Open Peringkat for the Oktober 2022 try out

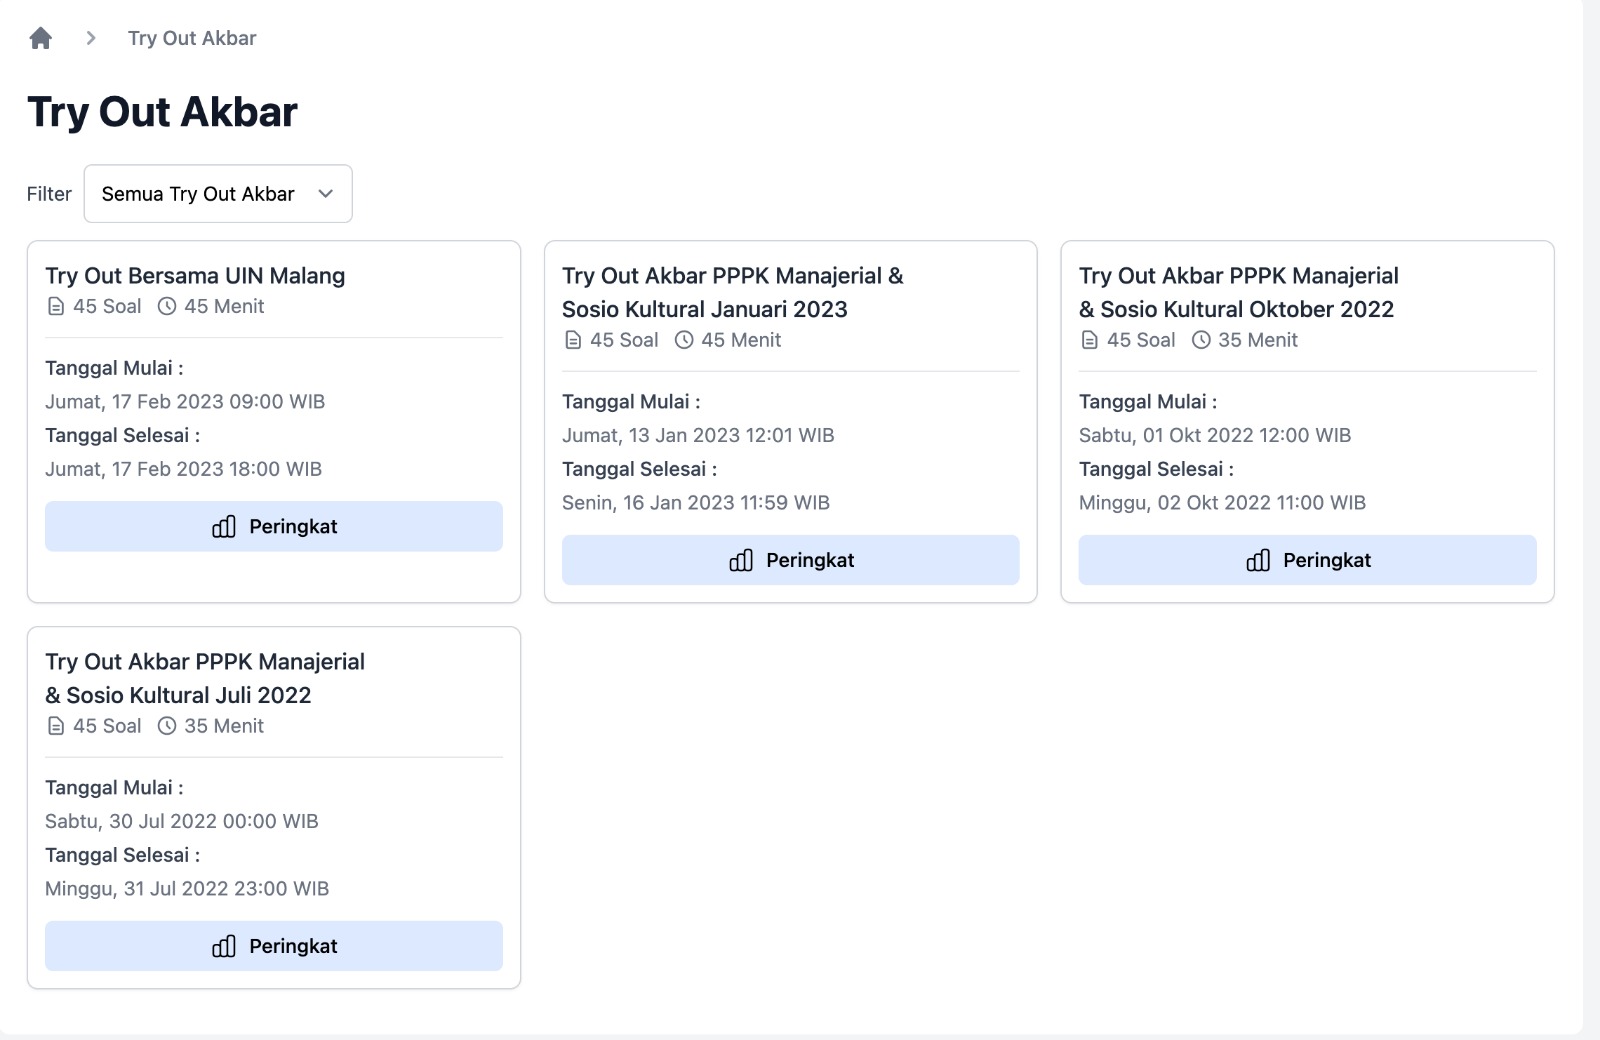tap(1307, 560)
